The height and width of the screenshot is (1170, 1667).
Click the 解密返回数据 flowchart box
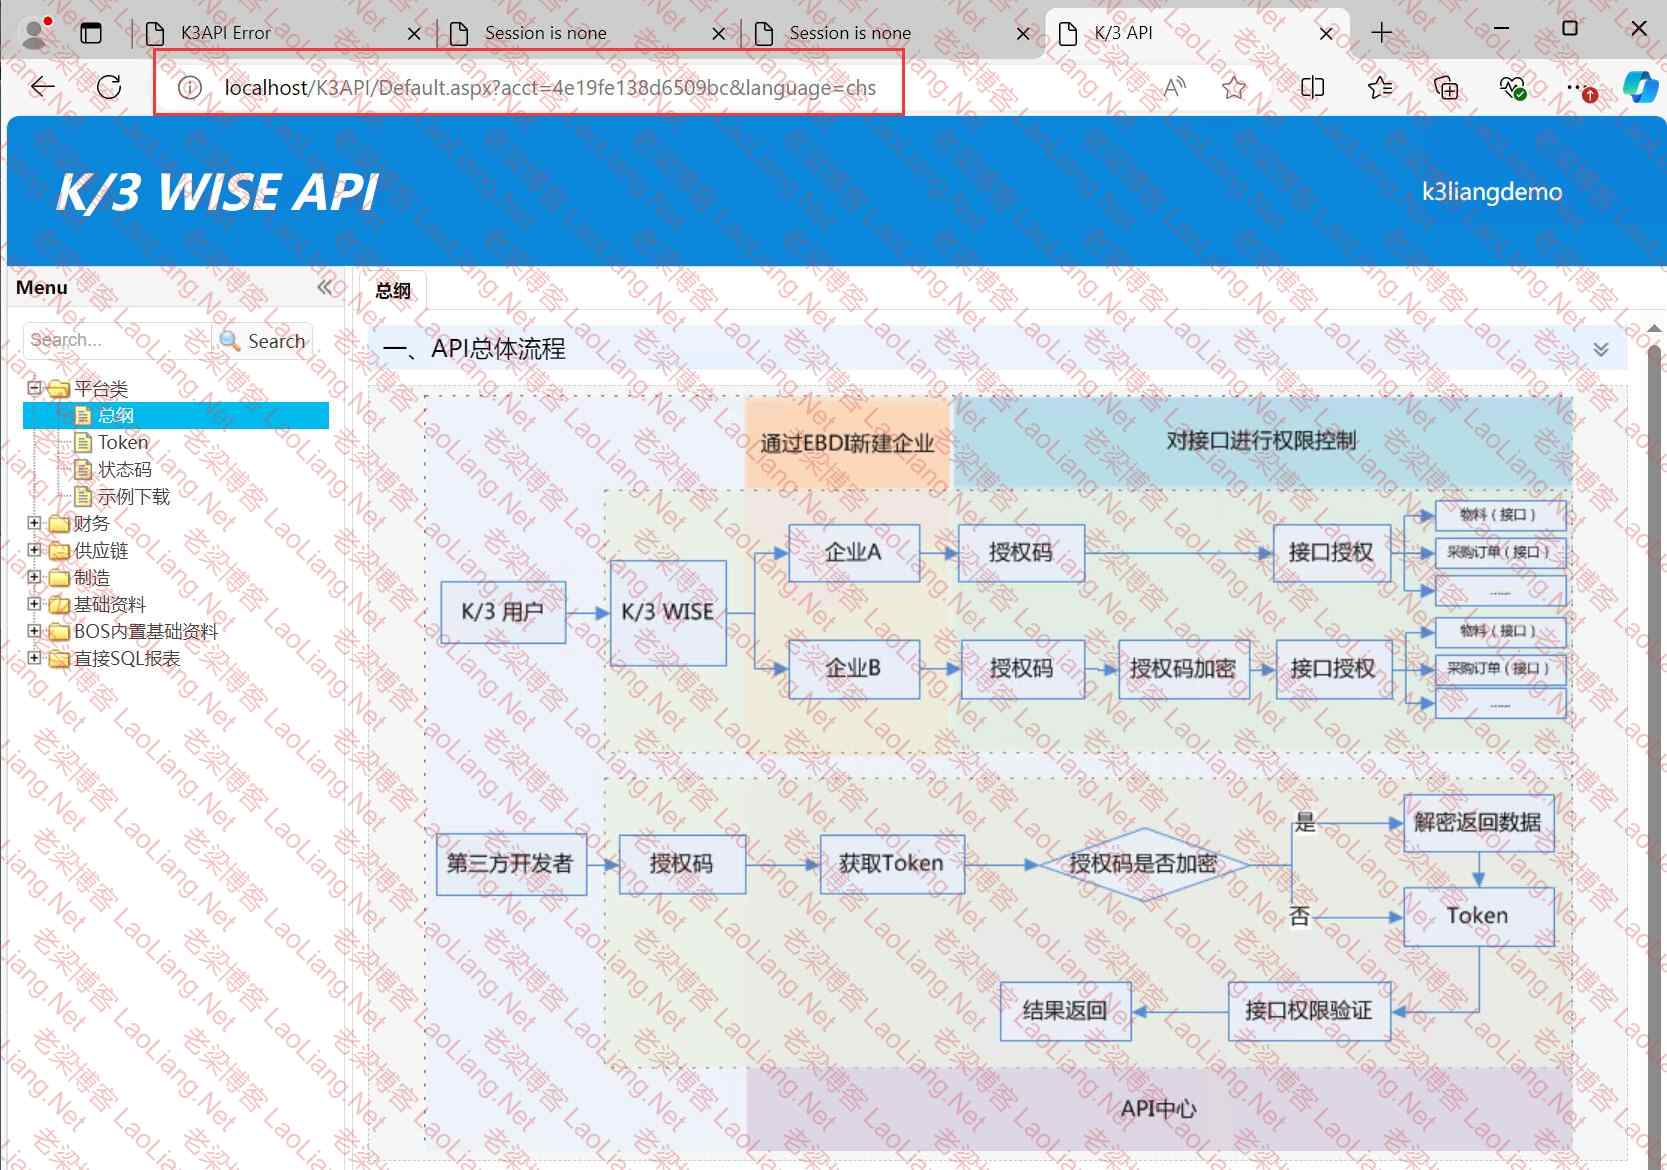click(x=1478, y=823)
